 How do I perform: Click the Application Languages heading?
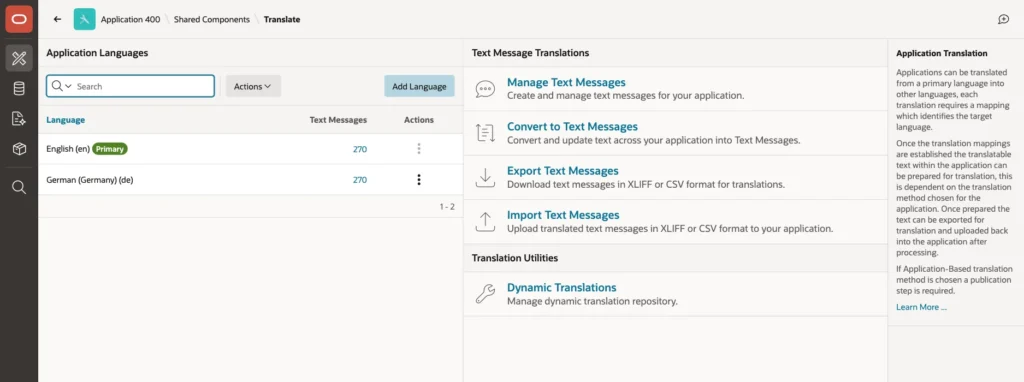click(x=97, y=53)
